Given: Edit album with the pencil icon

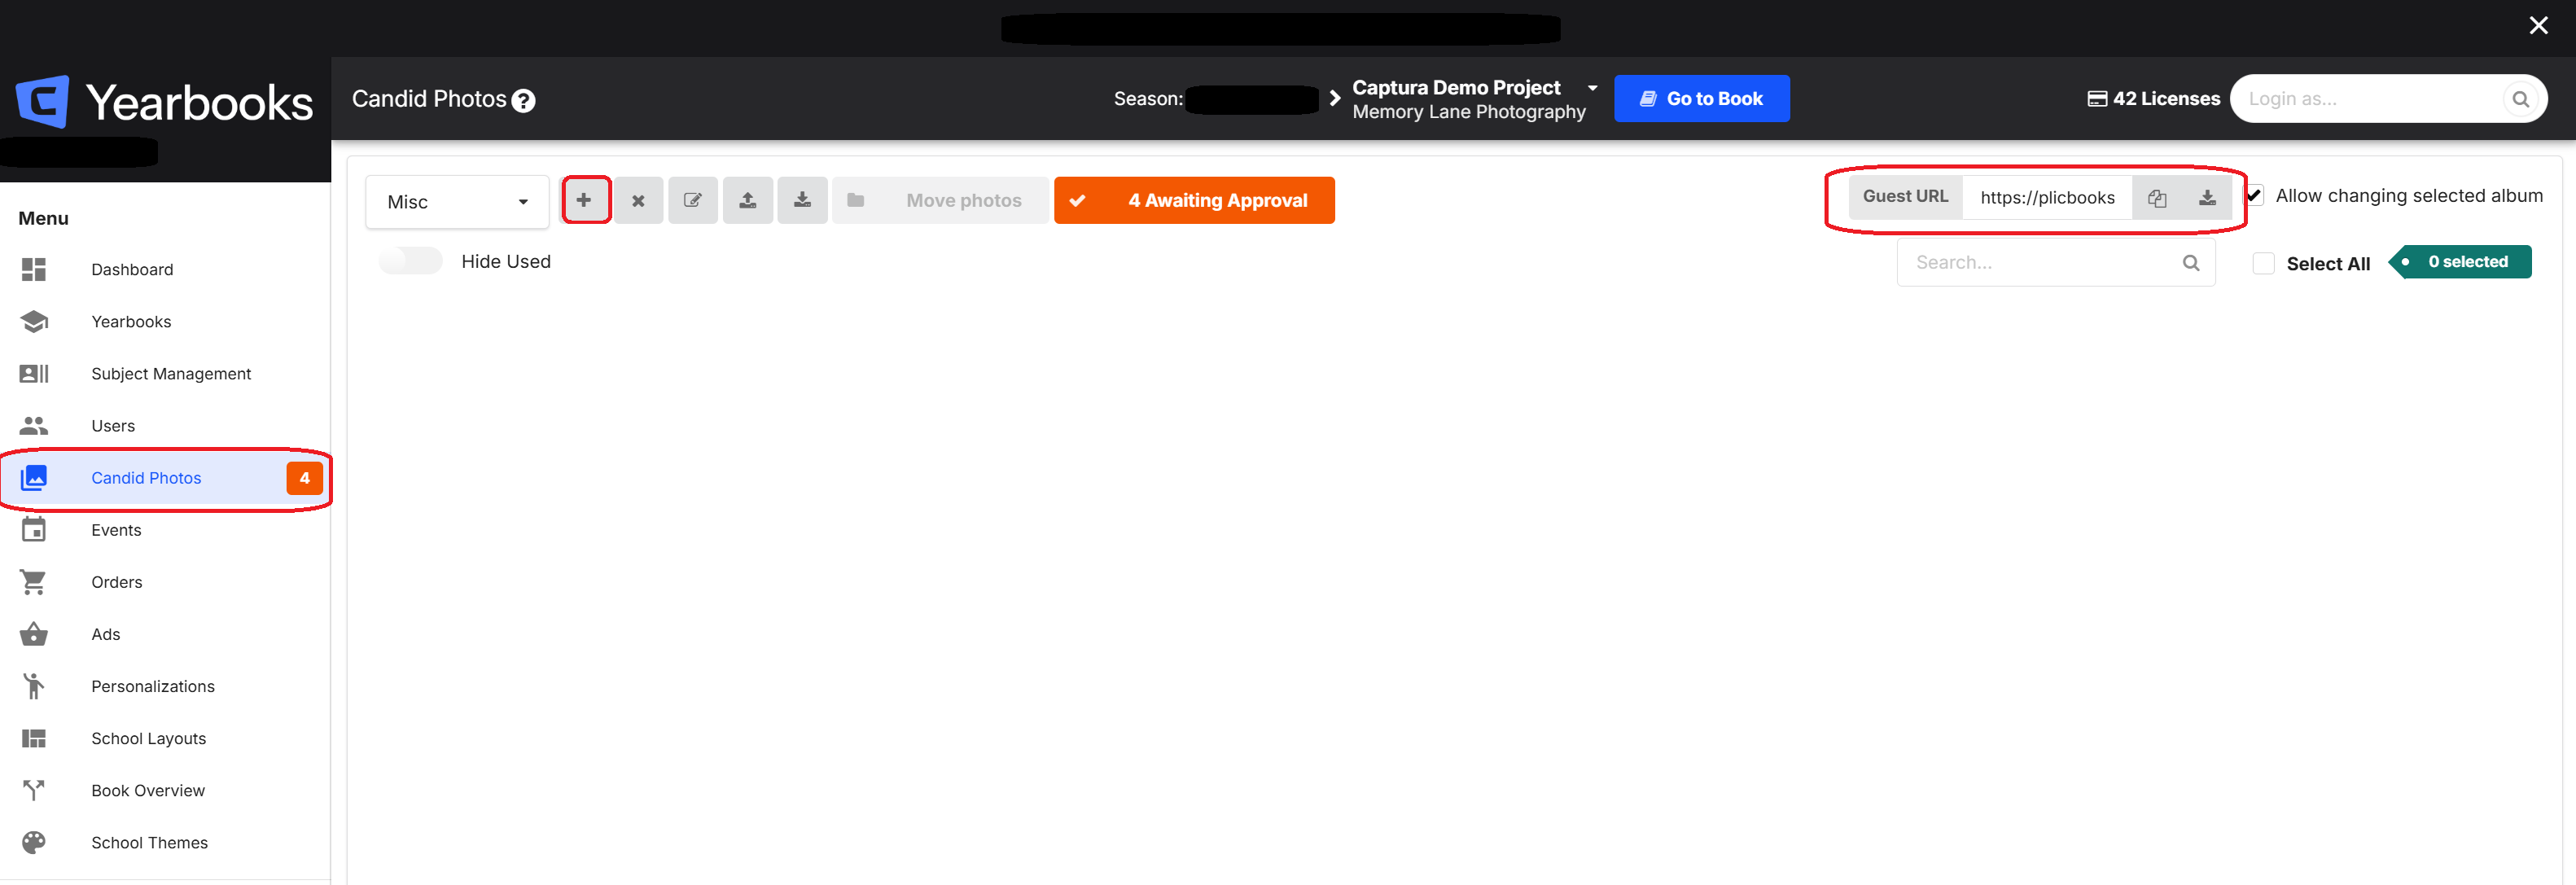Looking at the screenshot, I should tap(692, 200).
